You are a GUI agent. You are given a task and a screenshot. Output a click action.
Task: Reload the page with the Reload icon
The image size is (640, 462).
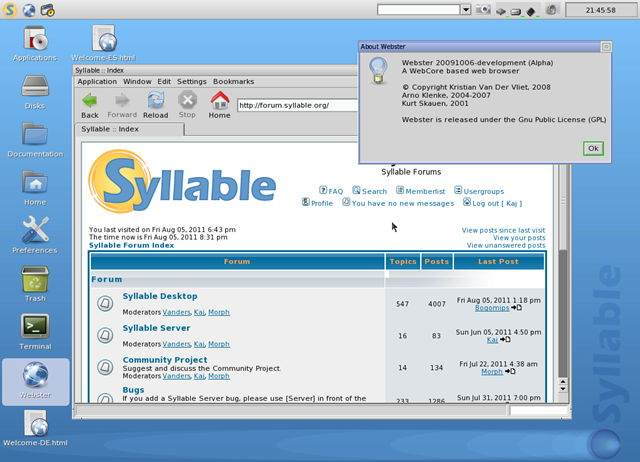pyautogui.click(x=156, y=100)
